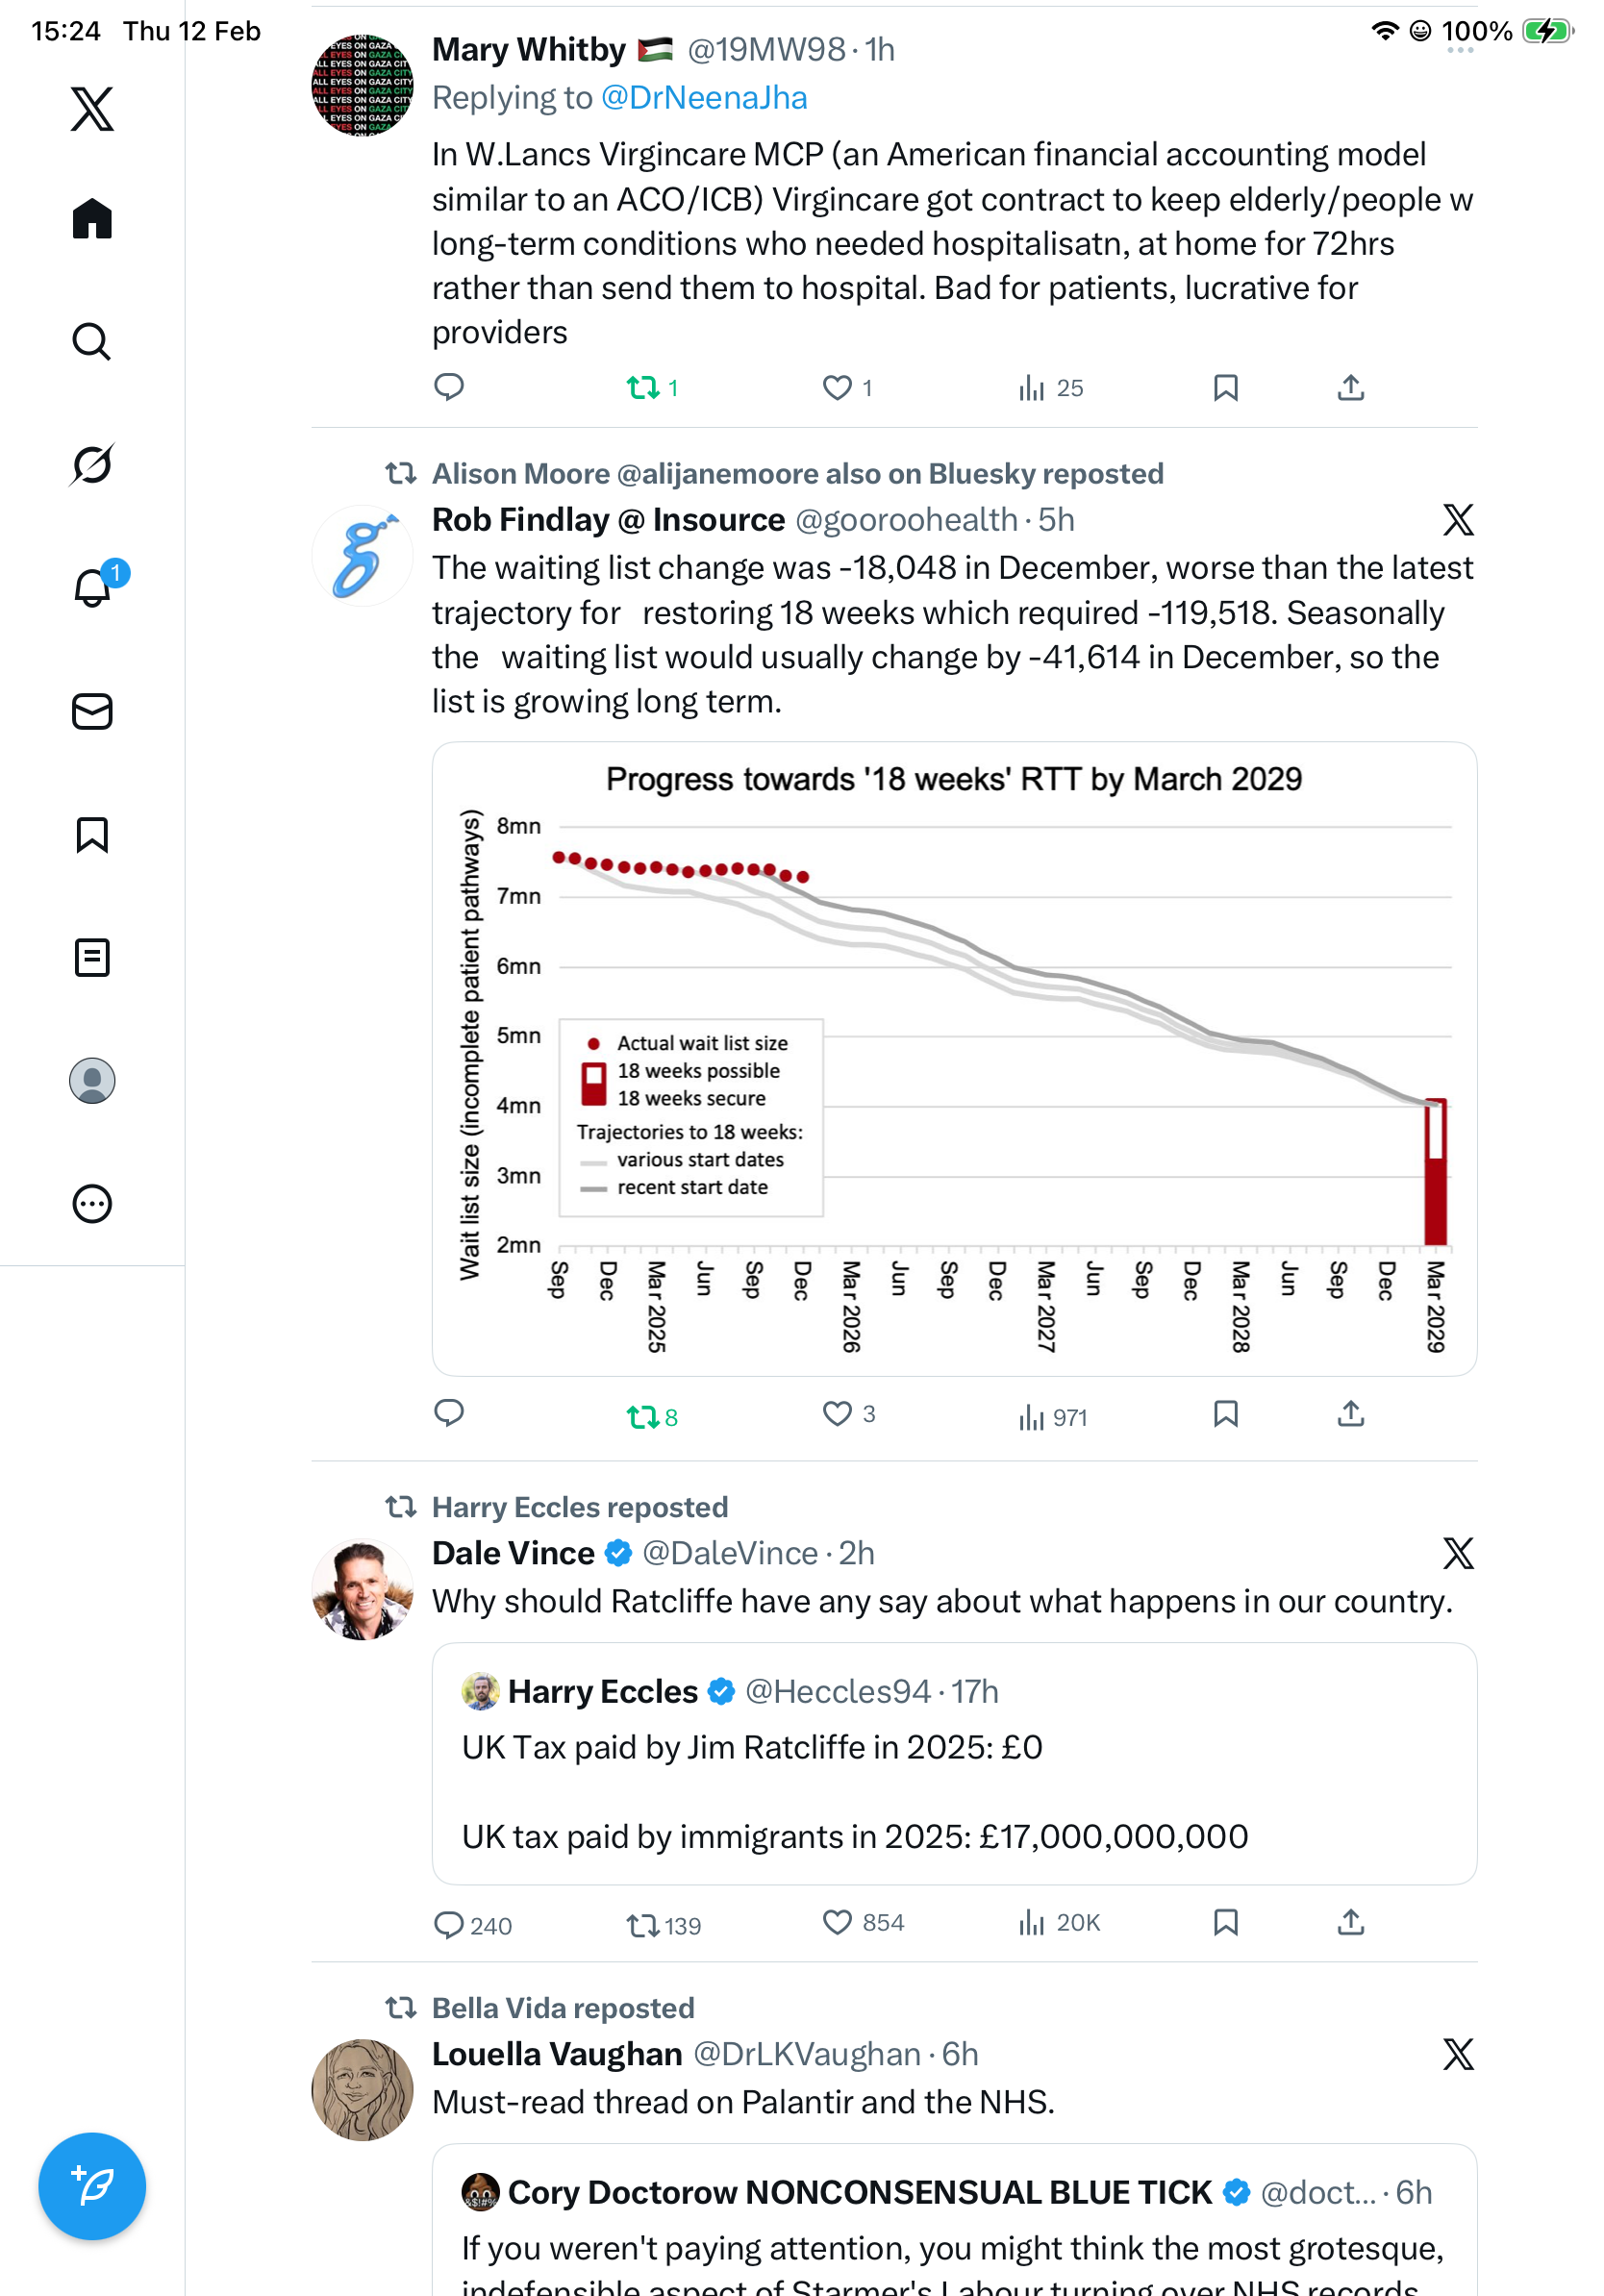Bookmark the Dale Vince post

click(x=1225, y=1922)
